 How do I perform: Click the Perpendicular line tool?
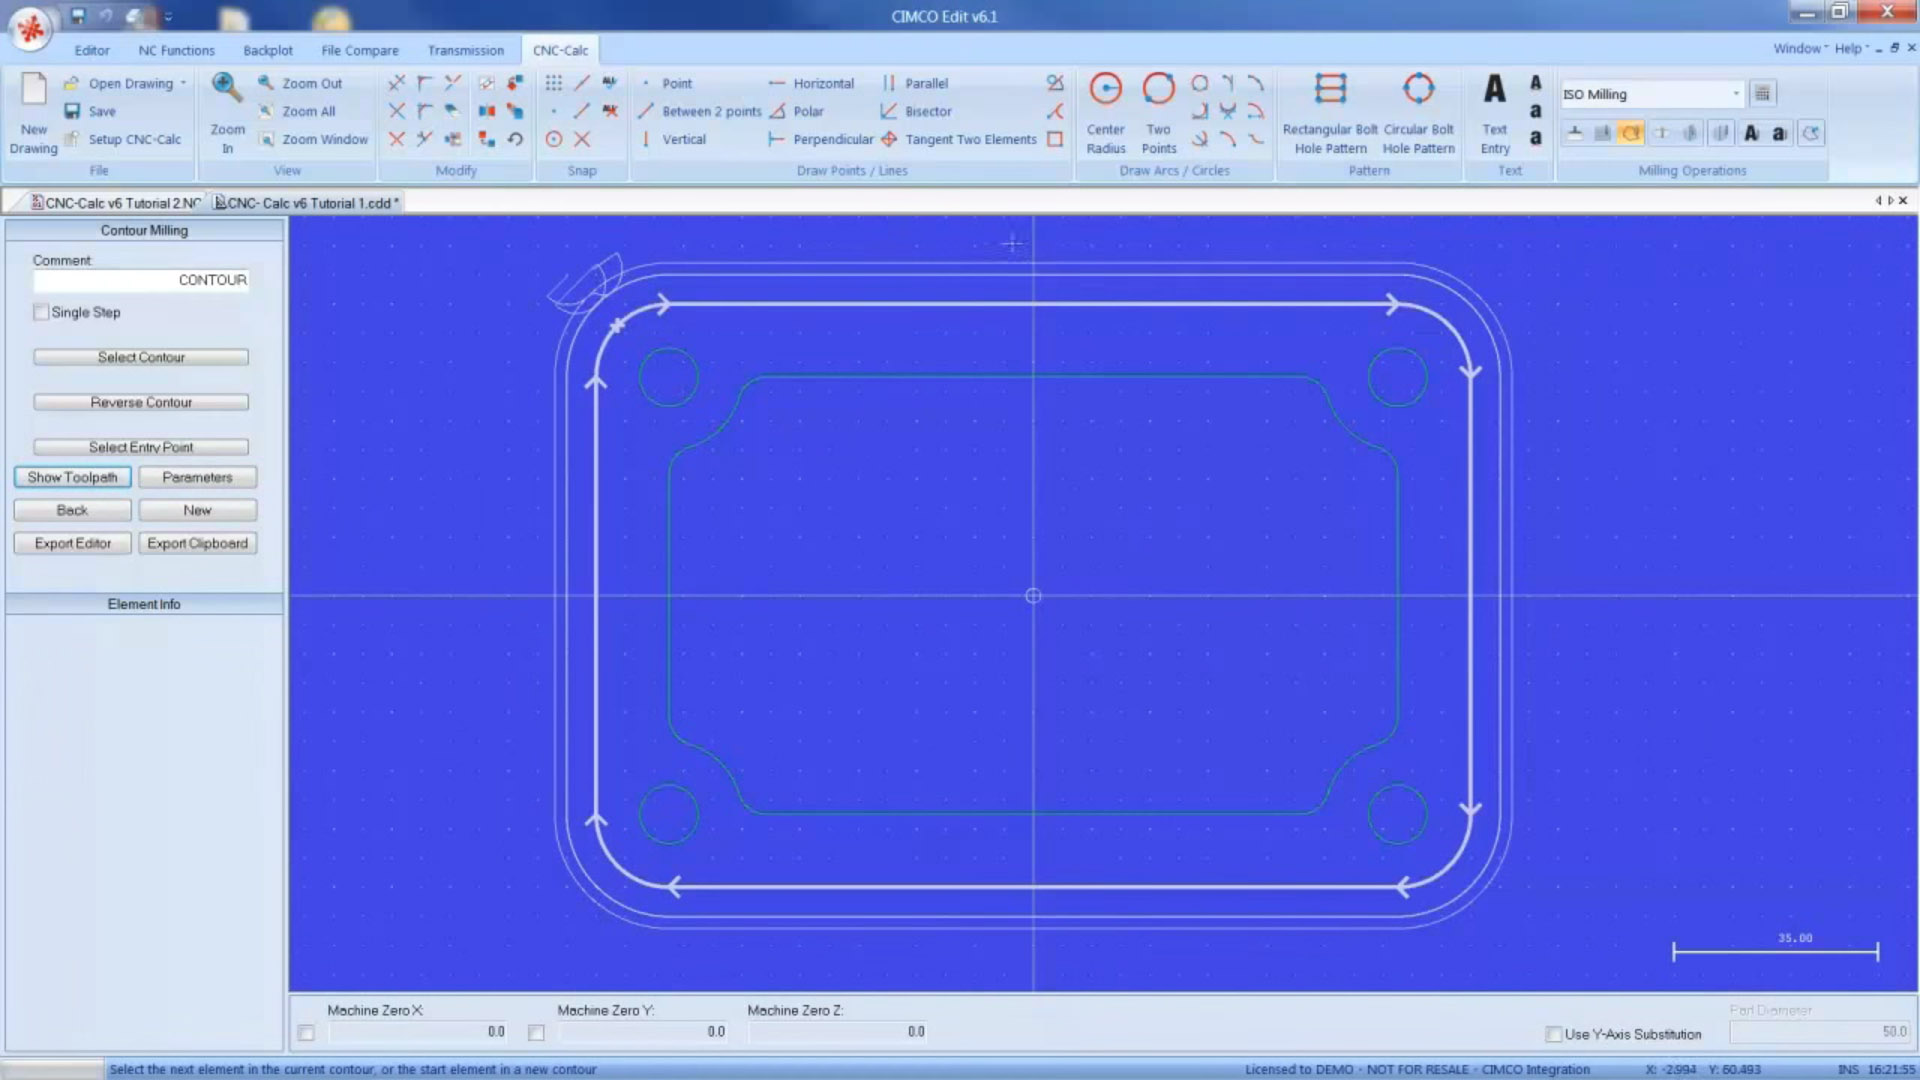(820, 139)
